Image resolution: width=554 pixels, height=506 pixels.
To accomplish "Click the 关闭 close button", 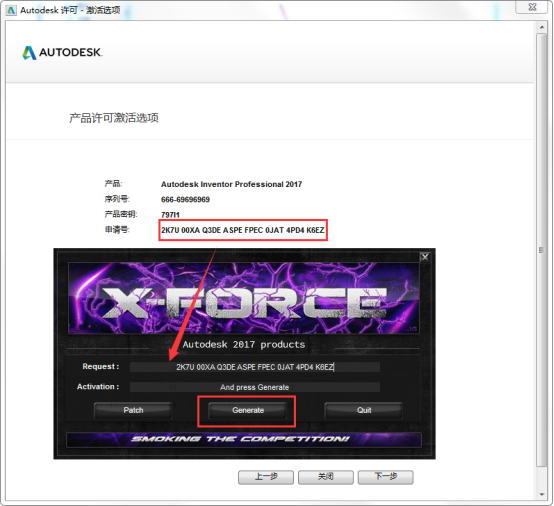I will (325, 477).
